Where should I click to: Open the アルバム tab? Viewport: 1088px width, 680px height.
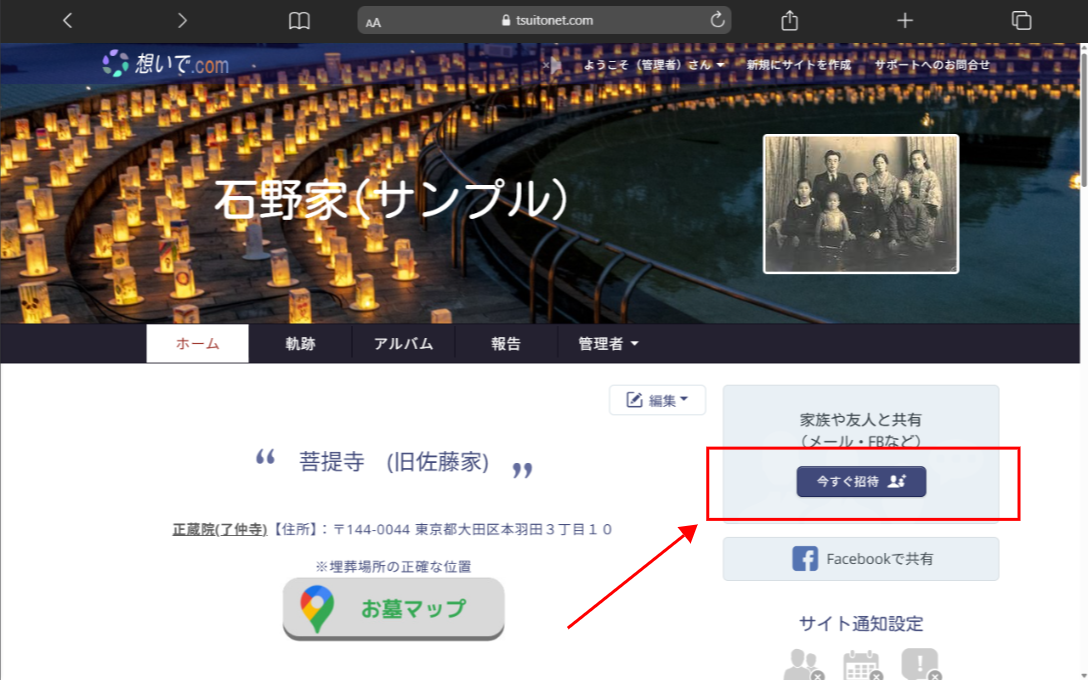[x=403, y=343]
